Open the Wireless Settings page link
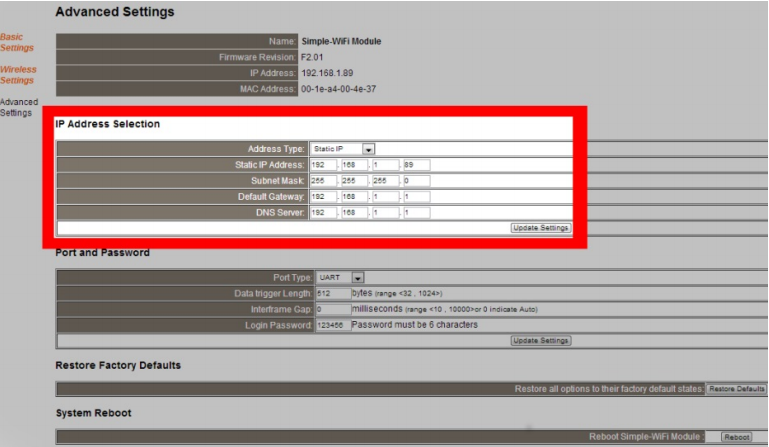Image resolution: width=769 pixels, height=447 pixels. [17, 75]
